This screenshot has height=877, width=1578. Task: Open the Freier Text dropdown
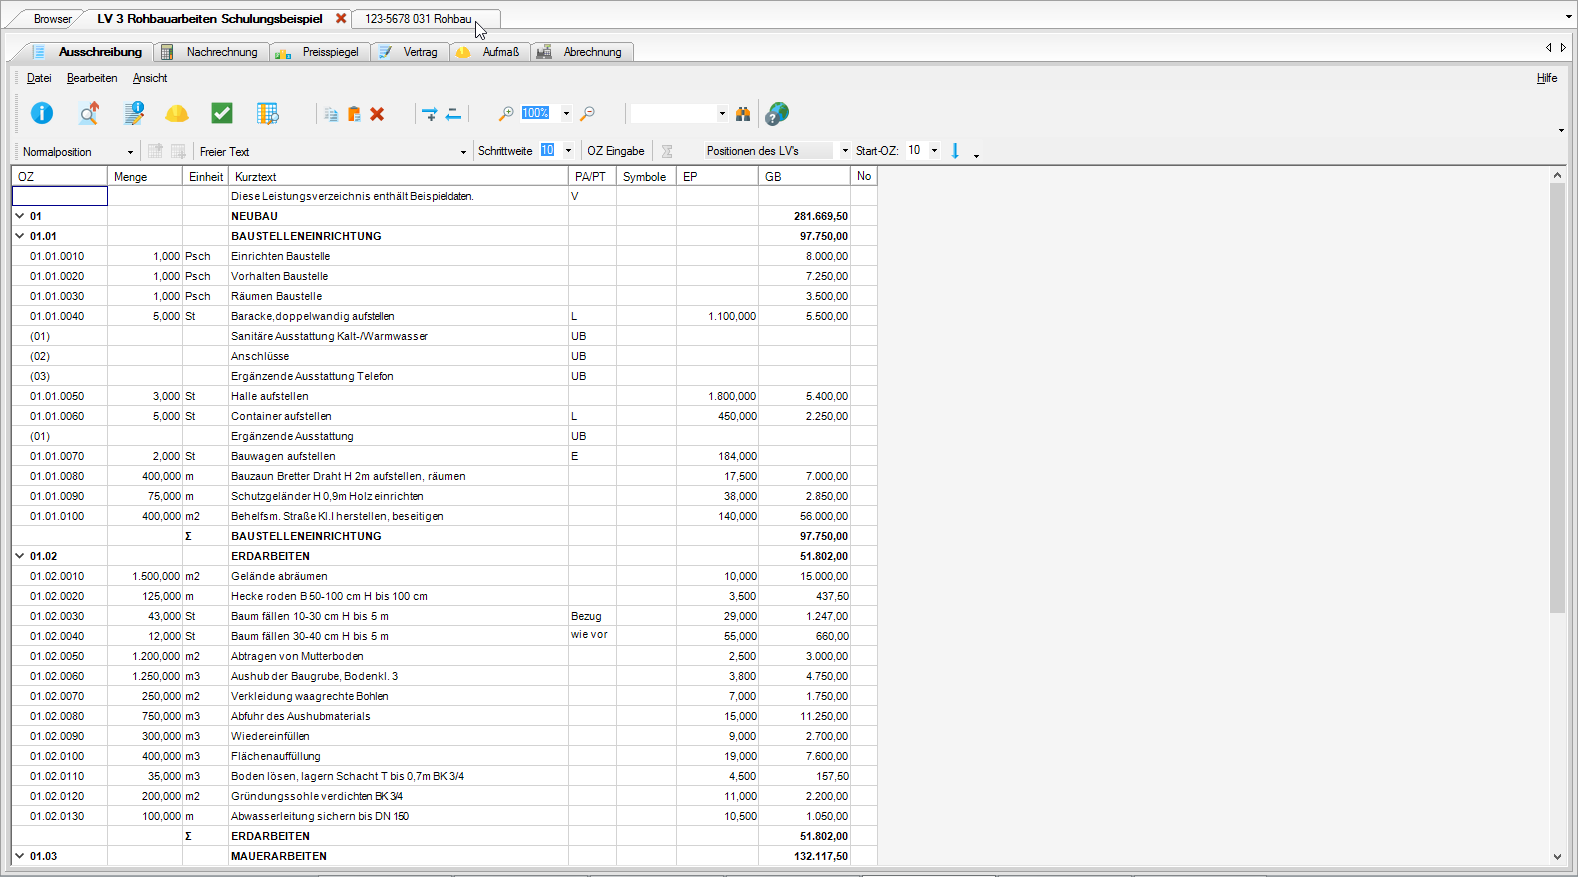(x=463, y=152)
